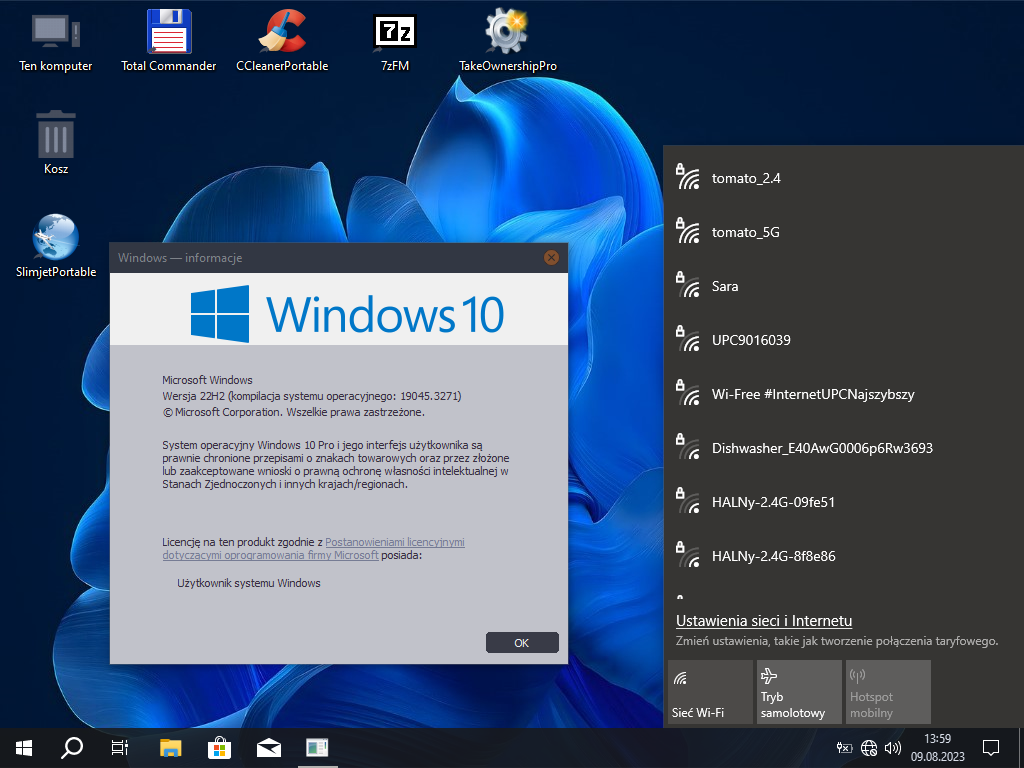The height and width of the screenshot is (768, 1024).
Task: Open TakeOwnershipPro desktop icon
Action: 507,40
